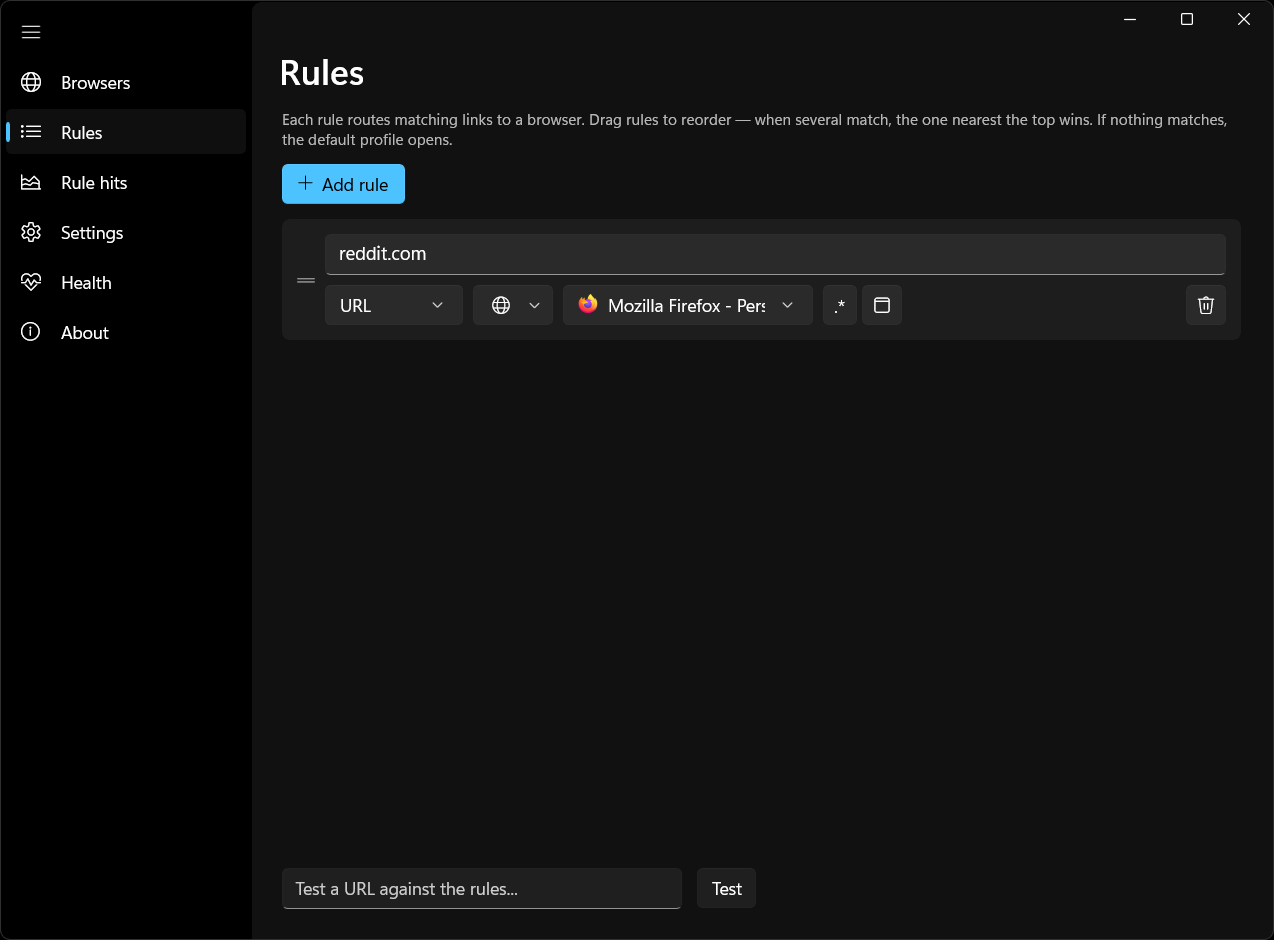The image size is (1274, 940).
Task: Close the application window
Action: click(1244, 19)
